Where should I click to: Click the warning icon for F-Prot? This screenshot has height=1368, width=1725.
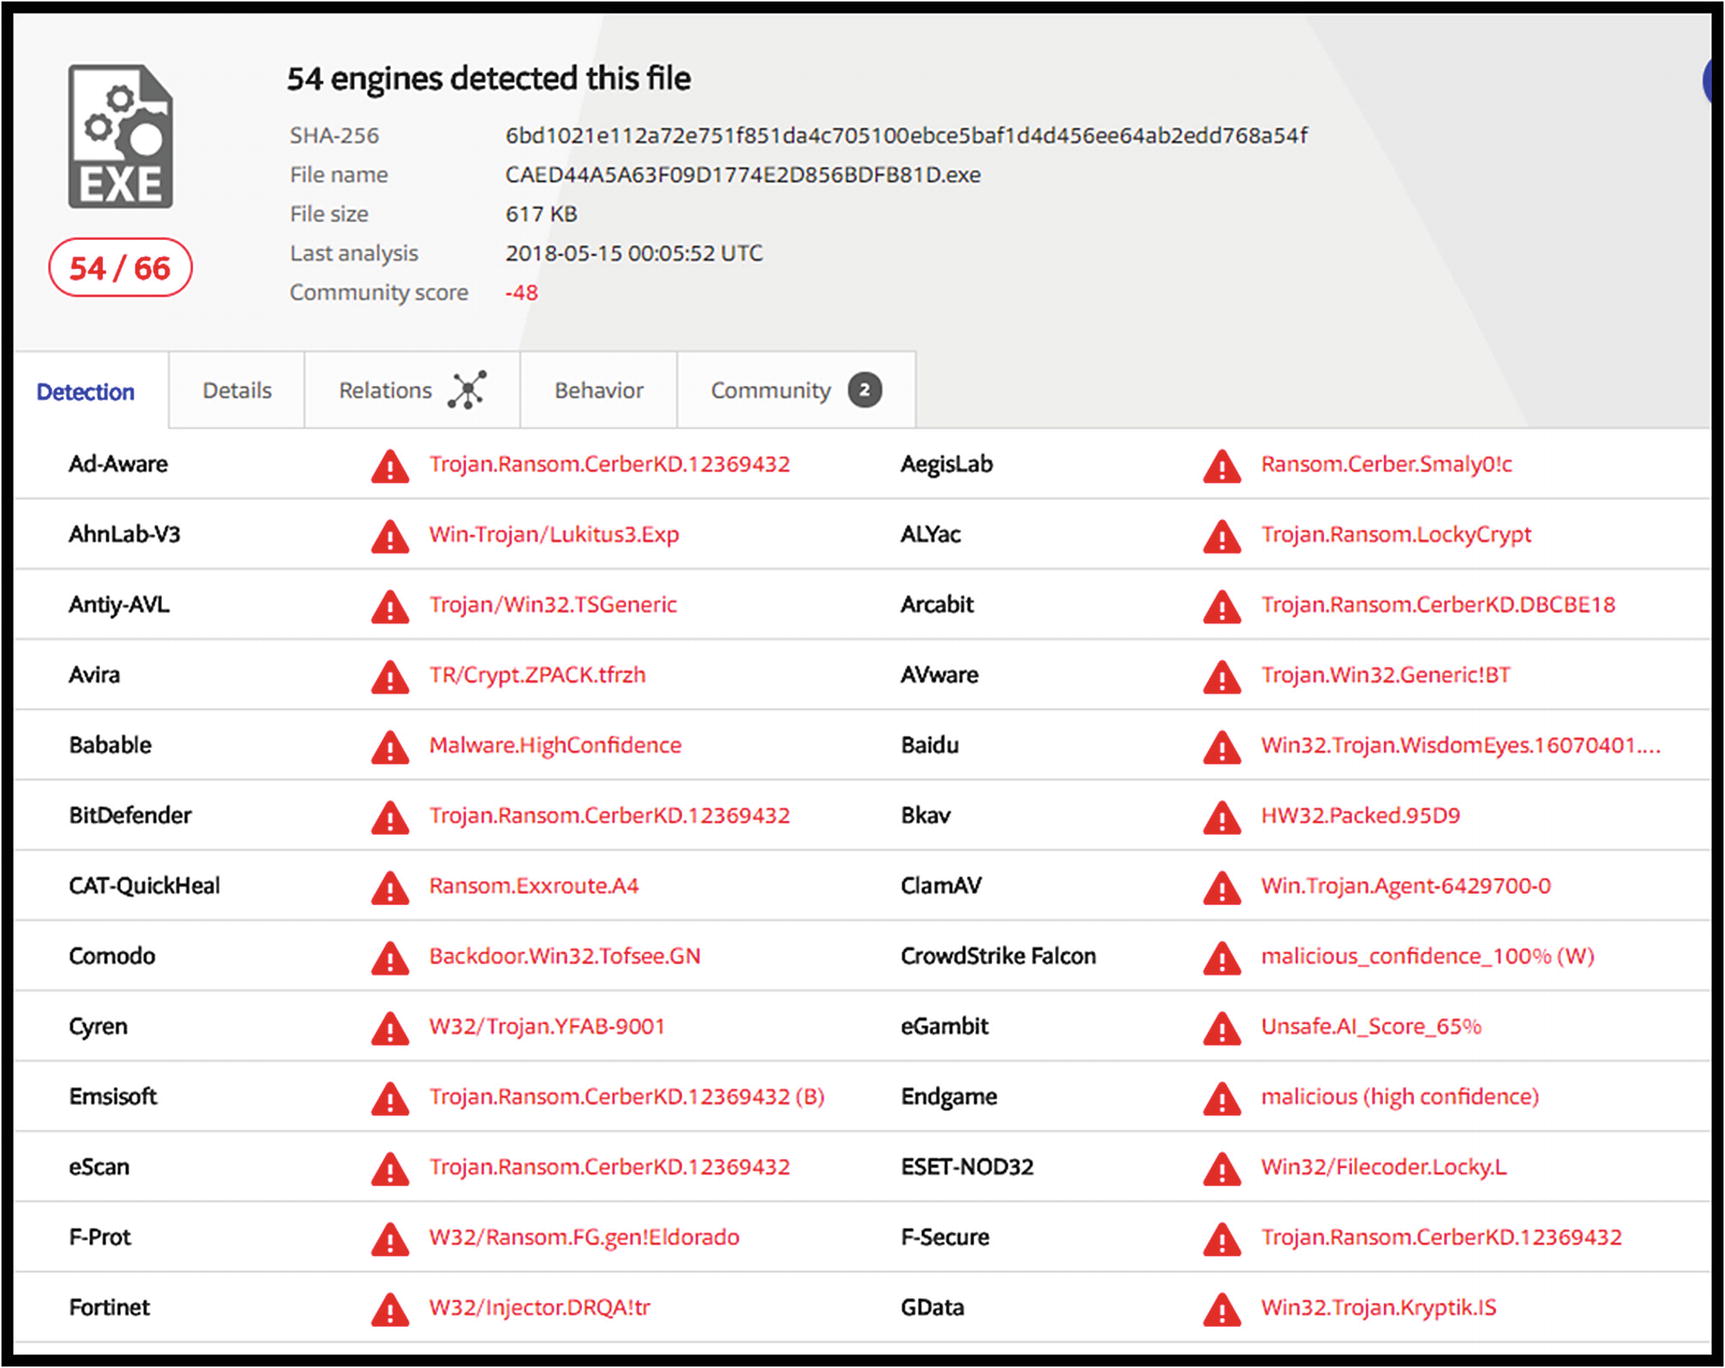point(390,1239)
